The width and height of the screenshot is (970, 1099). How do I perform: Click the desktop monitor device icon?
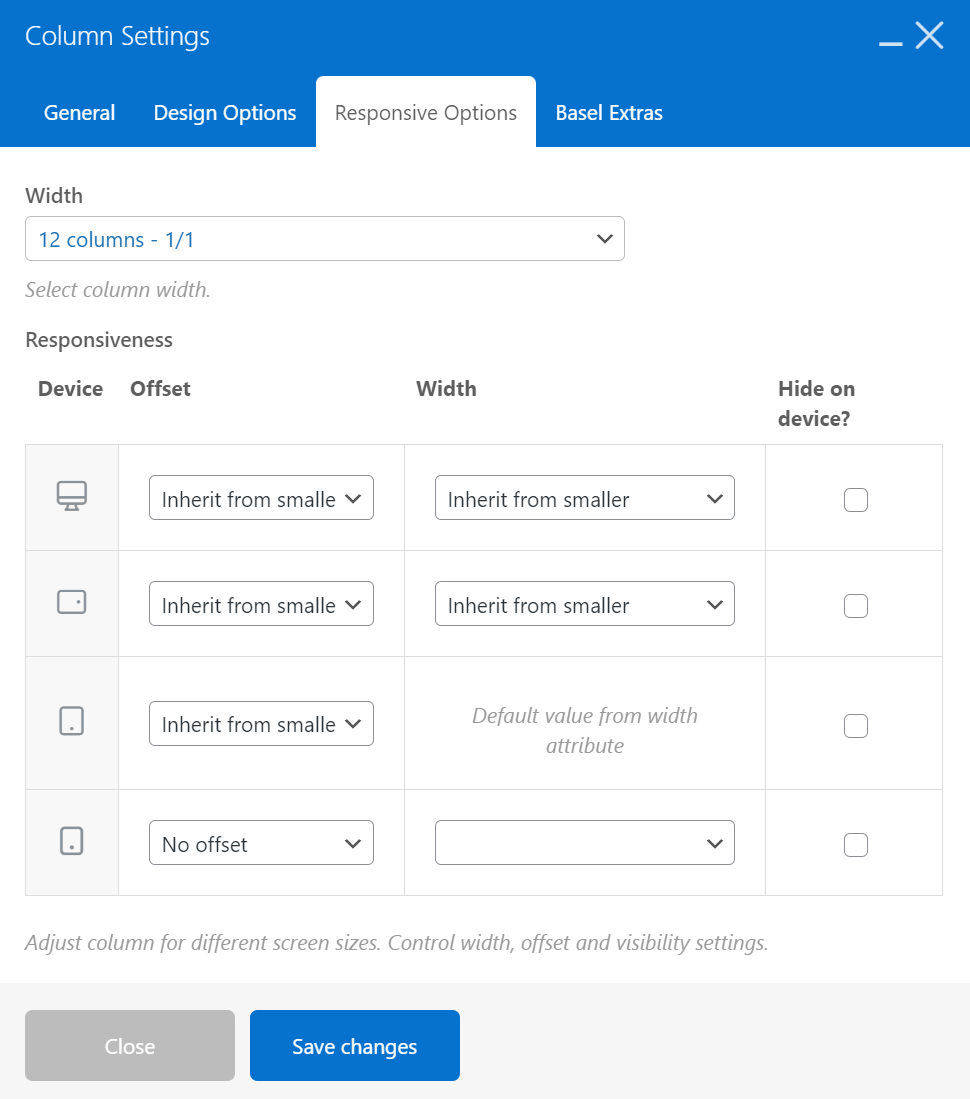point(72,496)
